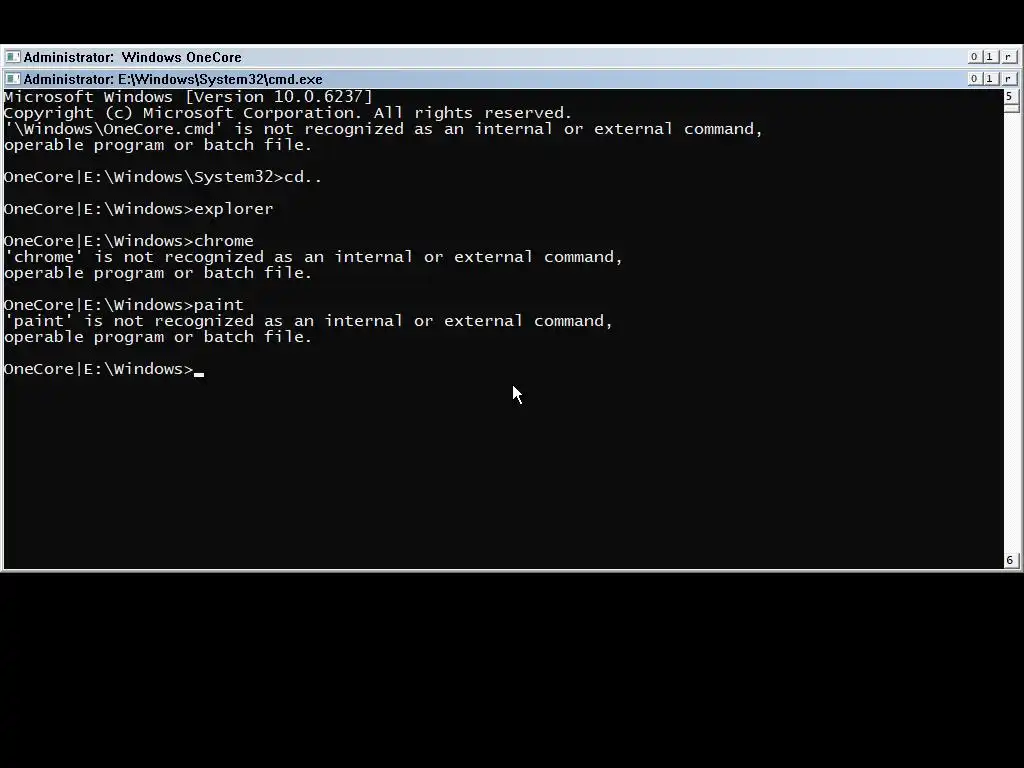Click the console's vertical scrollbar track
The image size is (1024, 768).
(x=1010, y=333)
